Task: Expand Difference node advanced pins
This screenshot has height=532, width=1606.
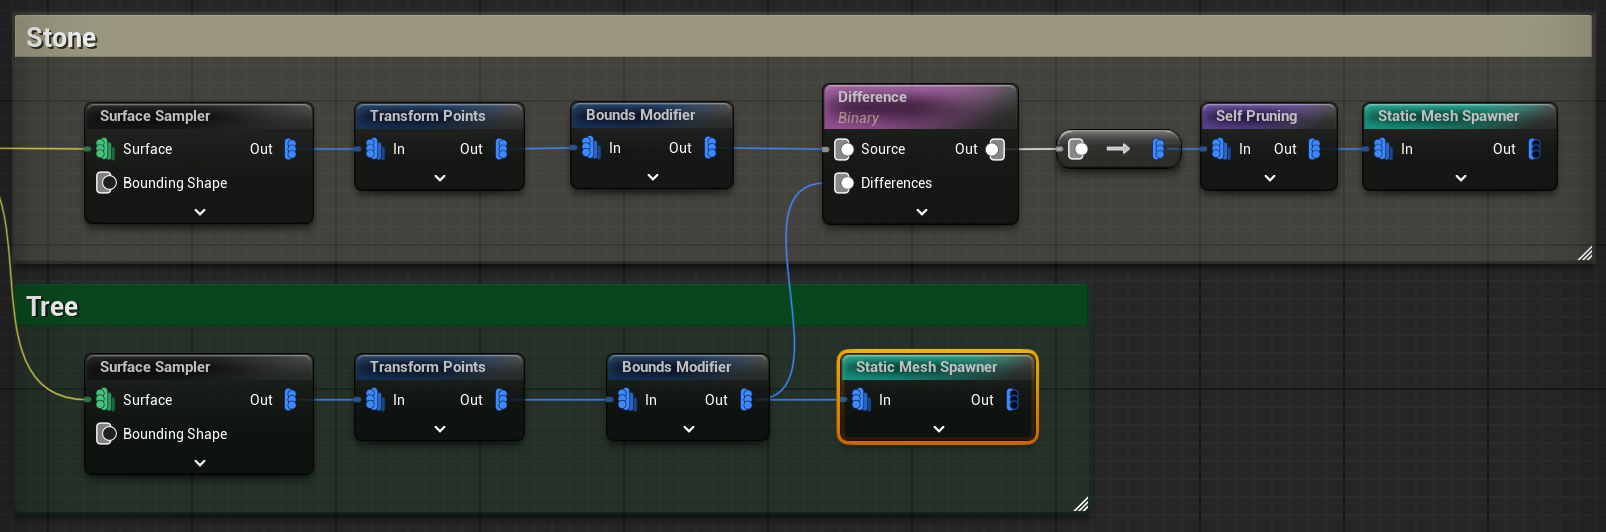Action: pos(922,212)
